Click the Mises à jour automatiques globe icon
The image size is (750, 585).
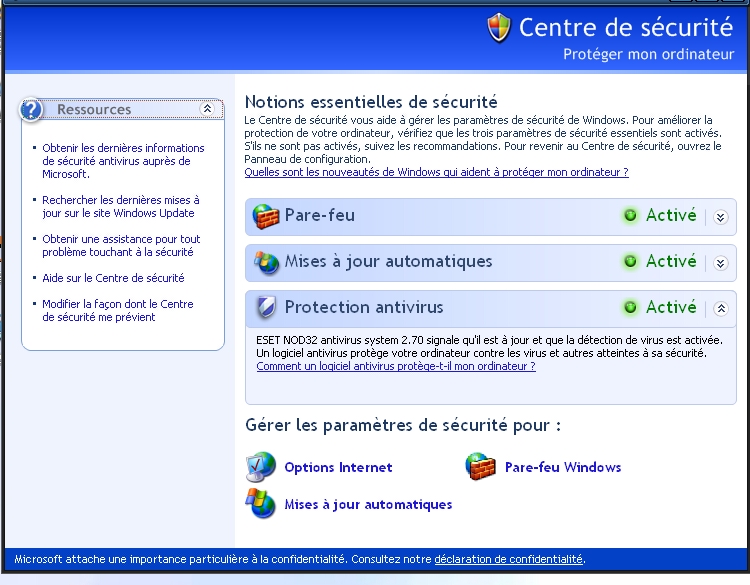click(265, 262)
